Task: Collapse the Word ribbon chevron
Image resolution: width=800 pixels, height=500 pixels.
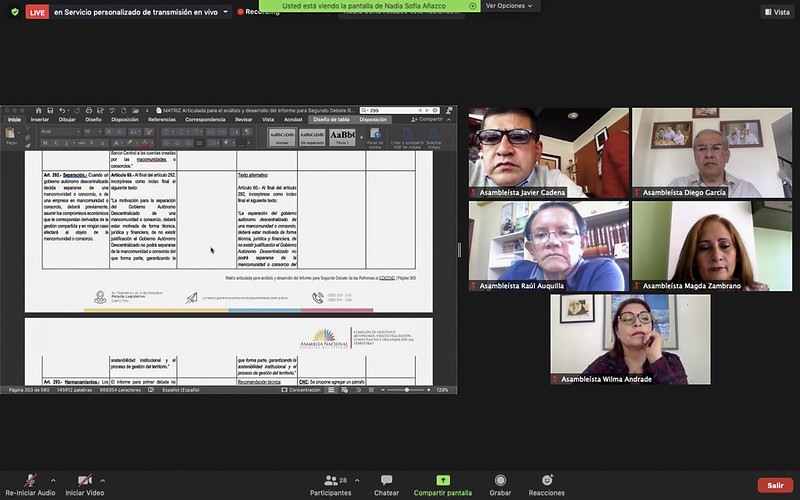Action: [449, 119]
